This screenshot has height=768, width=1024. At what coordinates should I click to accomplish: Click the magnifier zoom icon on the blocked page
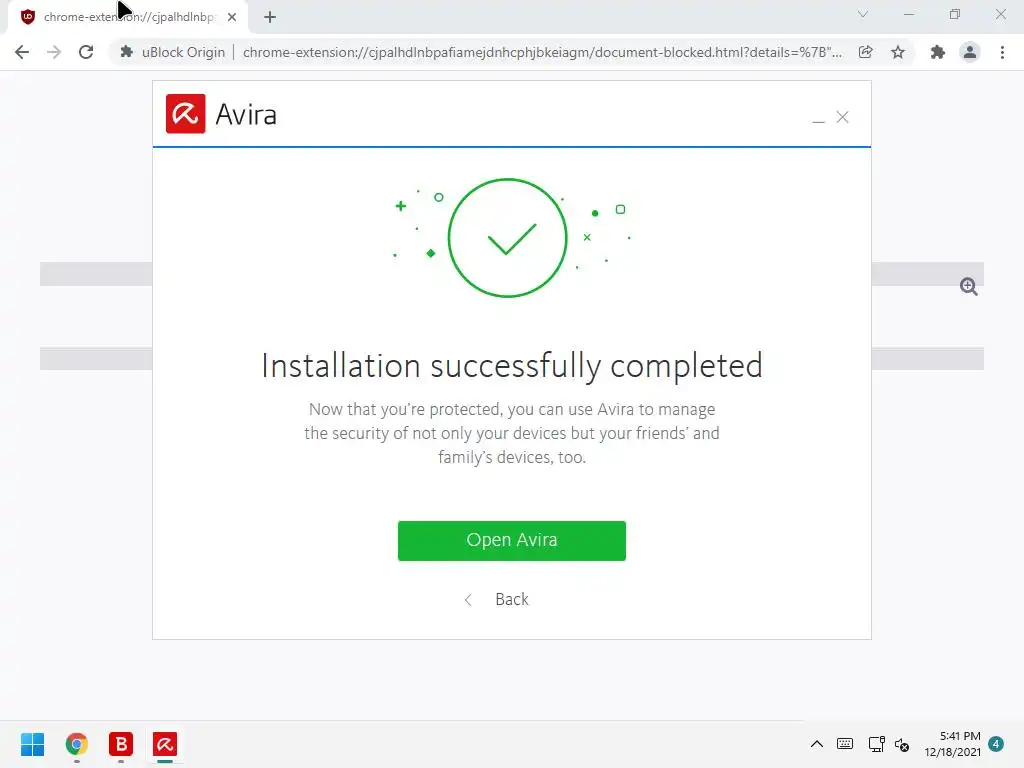click(968, 286)
